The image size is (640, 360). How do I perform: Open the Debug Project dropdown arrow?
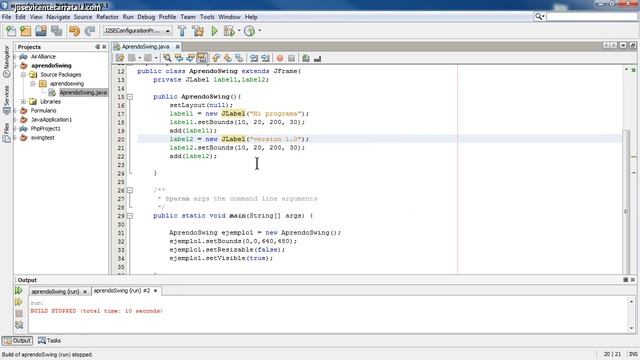pos(239,31)
